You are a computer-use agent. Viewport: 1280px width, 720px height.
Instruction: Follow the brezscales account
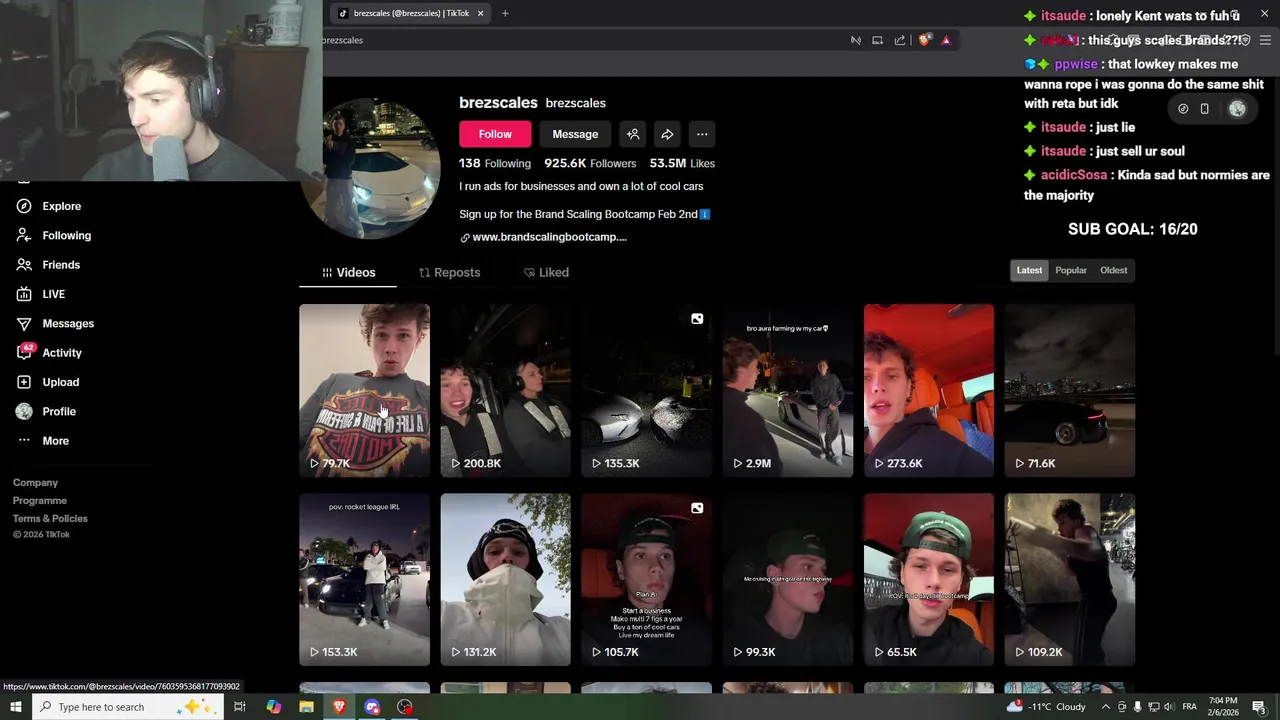(495, 134)
